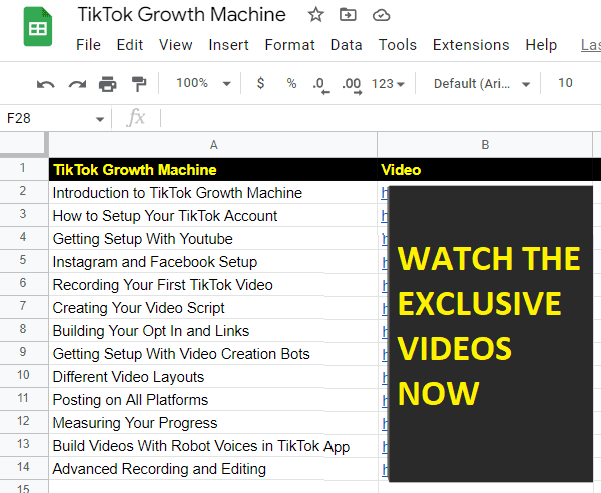
Task: Open the View menu
Action: coord(176,45)
